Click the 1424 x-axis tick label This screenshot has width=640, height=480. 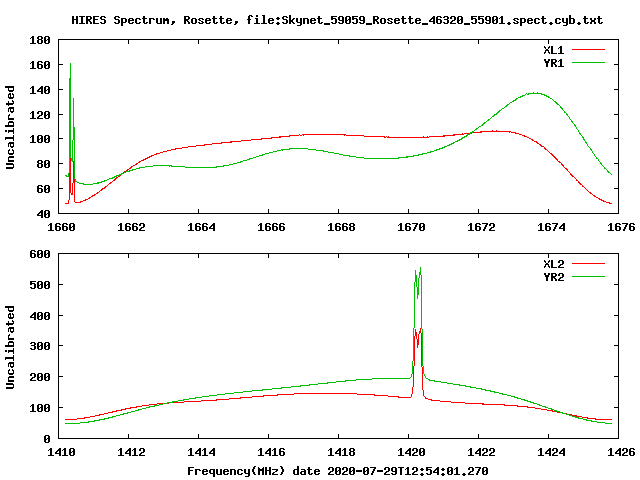tap(551, 452)
